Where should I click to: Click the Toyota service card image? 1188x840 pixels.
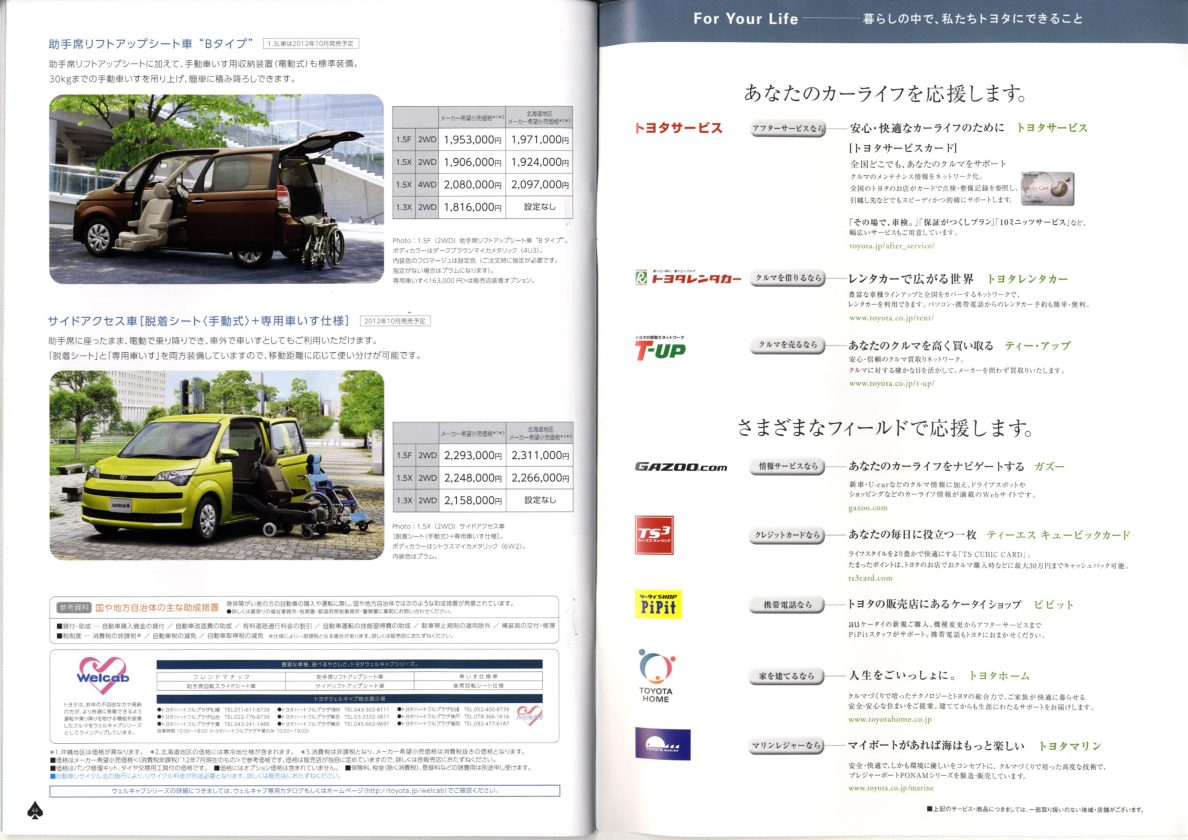click(1047, 189)
